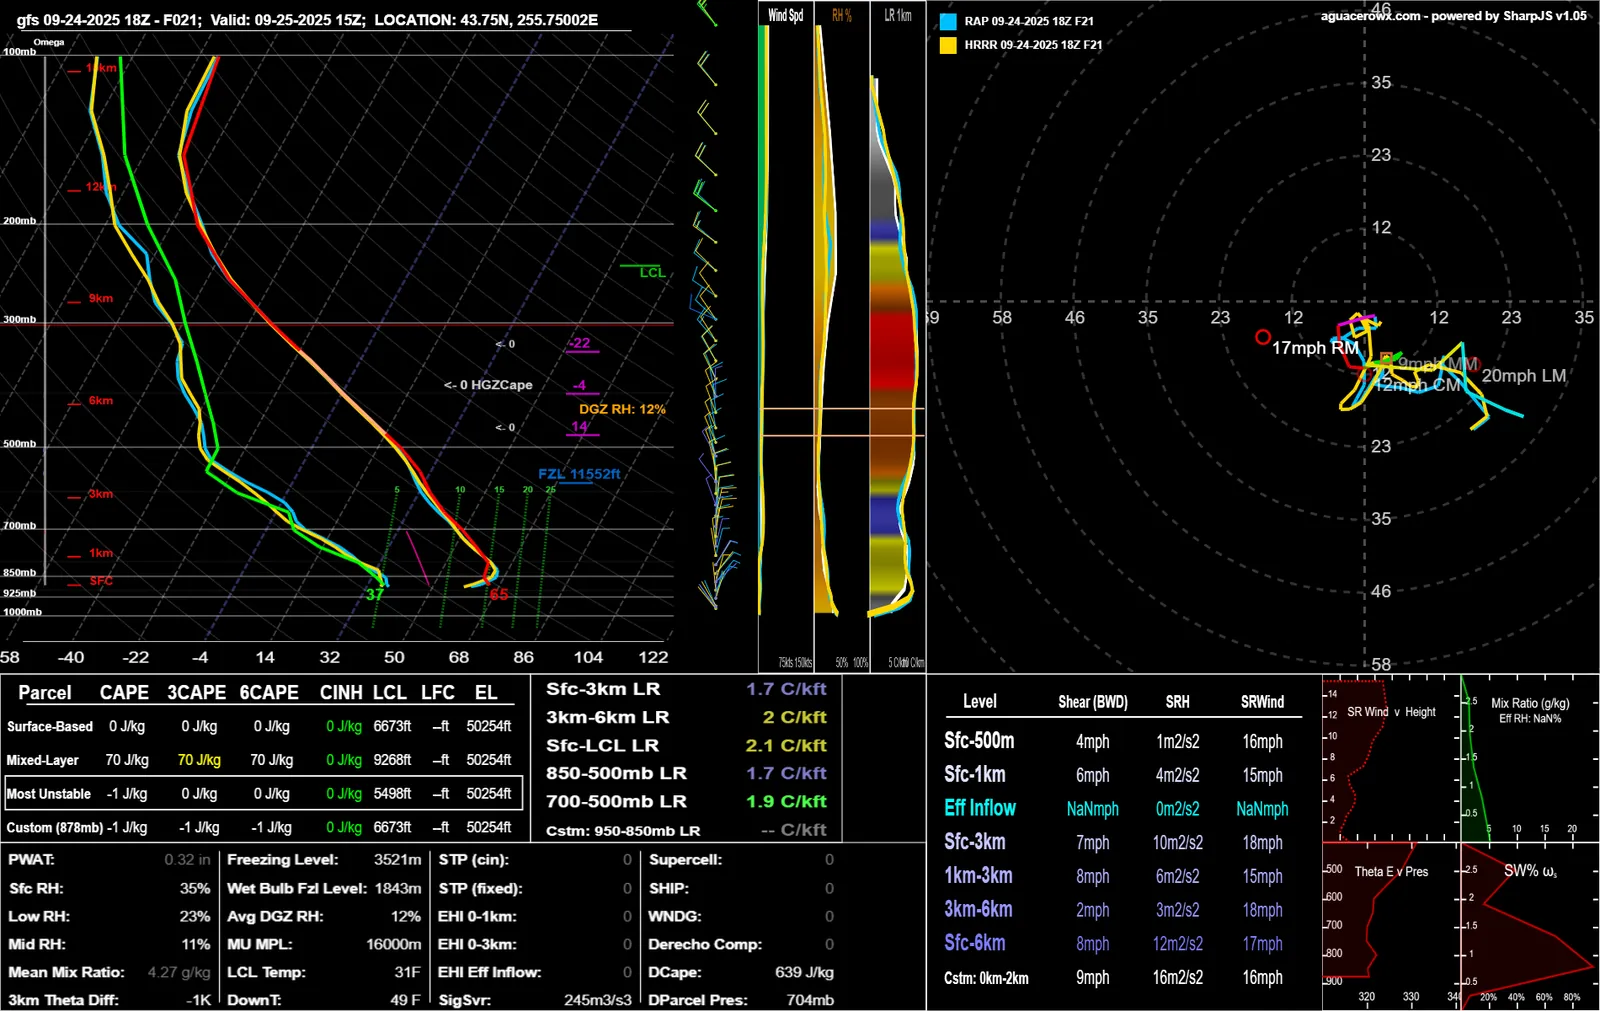Click the red RM storm motion circle marker
1600x1011 pixels.
tap(1263, 337)
